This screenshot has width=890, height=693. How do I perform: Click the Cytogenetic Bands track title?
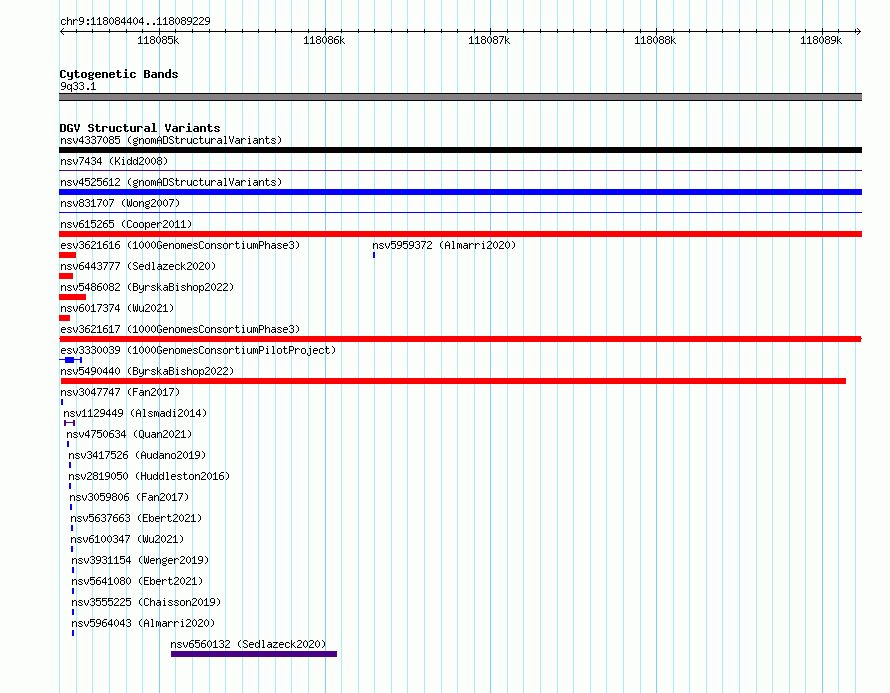[119, 74]
